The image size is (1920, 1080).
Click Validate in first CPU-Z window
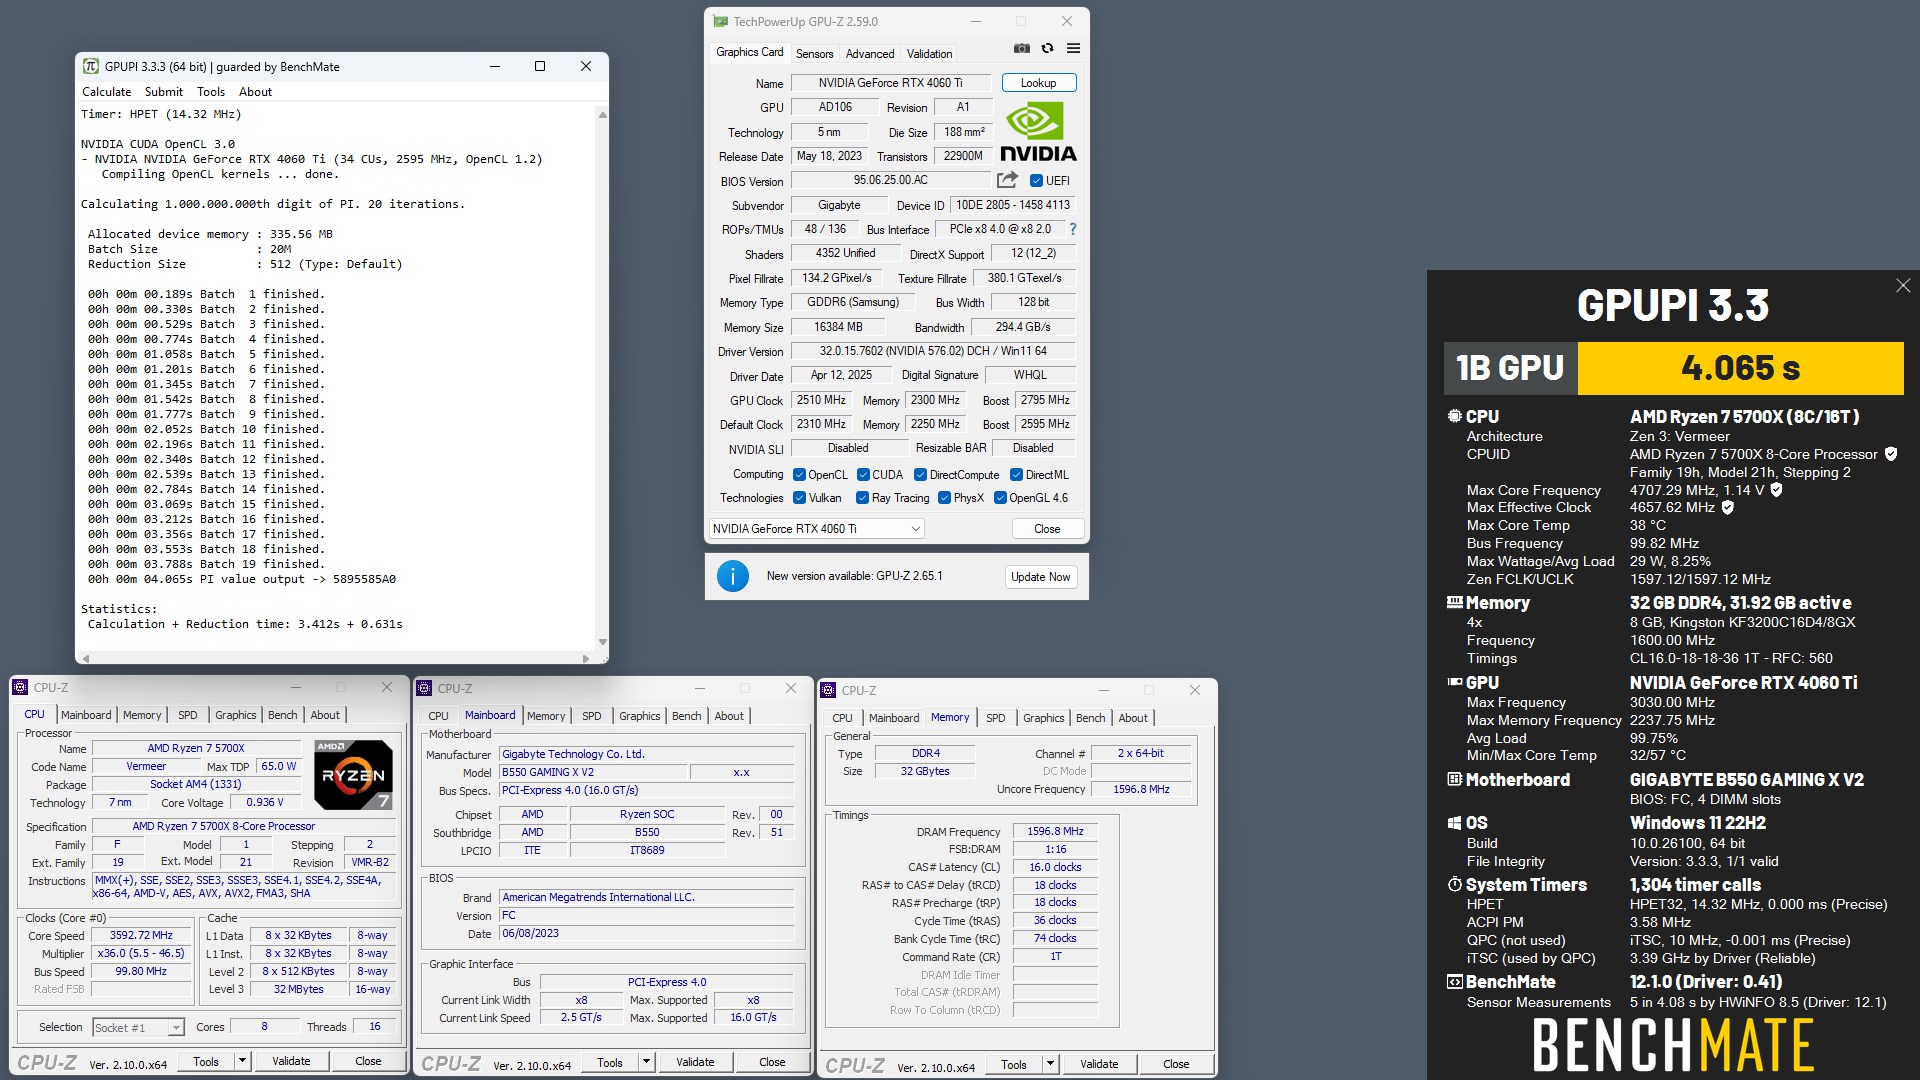pos(291,1061)
